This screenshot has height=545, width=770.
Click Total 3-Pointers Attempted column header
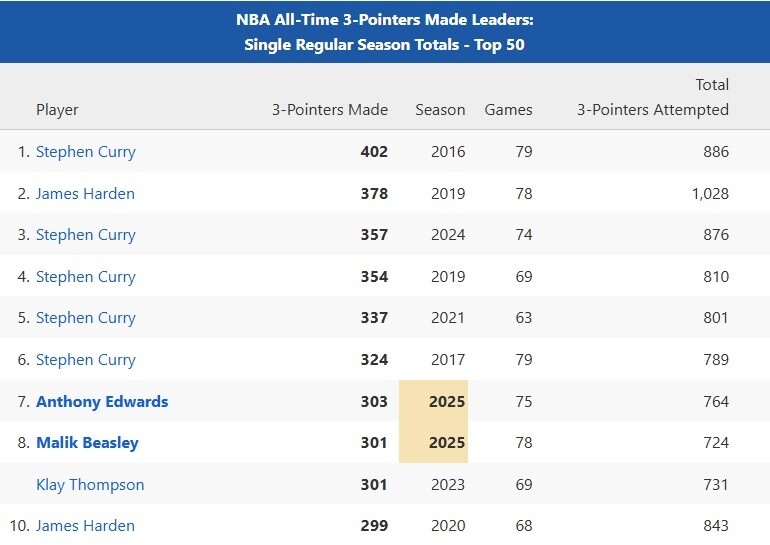point(653,98)
